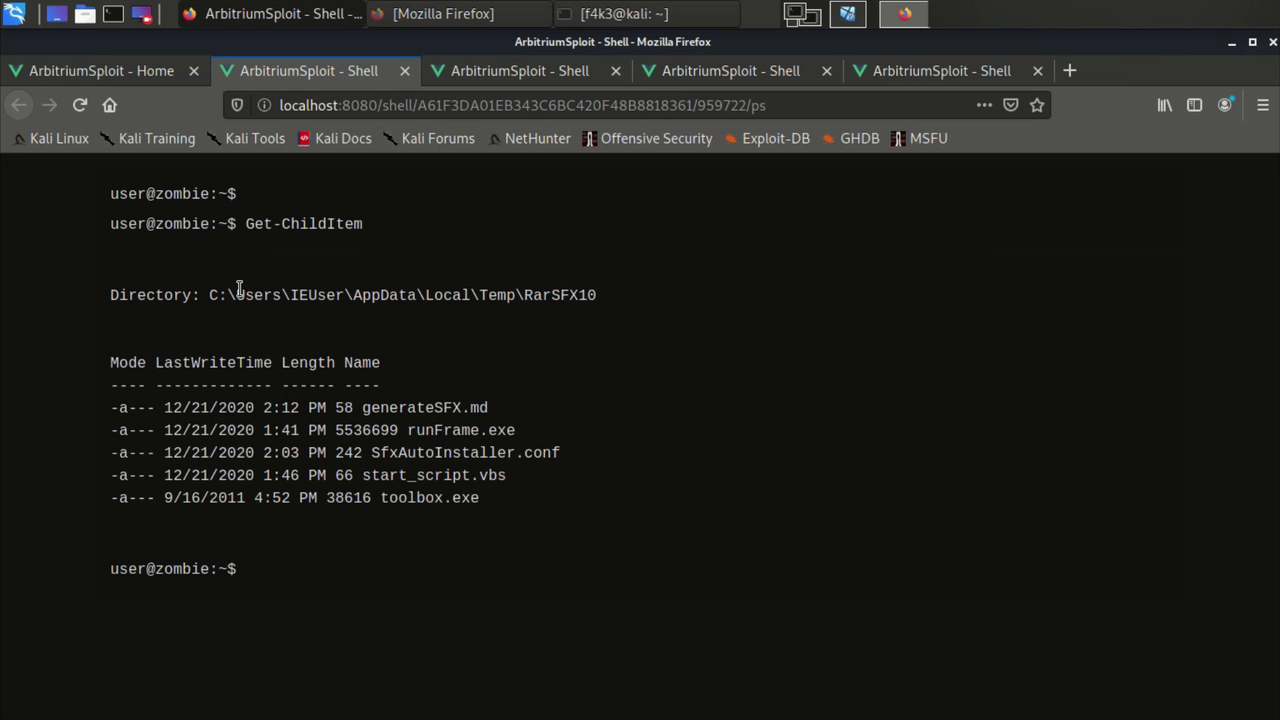The image size is (1280, 720).
Task: Click the back navigation arrow
Action: [x=18, y=105]
